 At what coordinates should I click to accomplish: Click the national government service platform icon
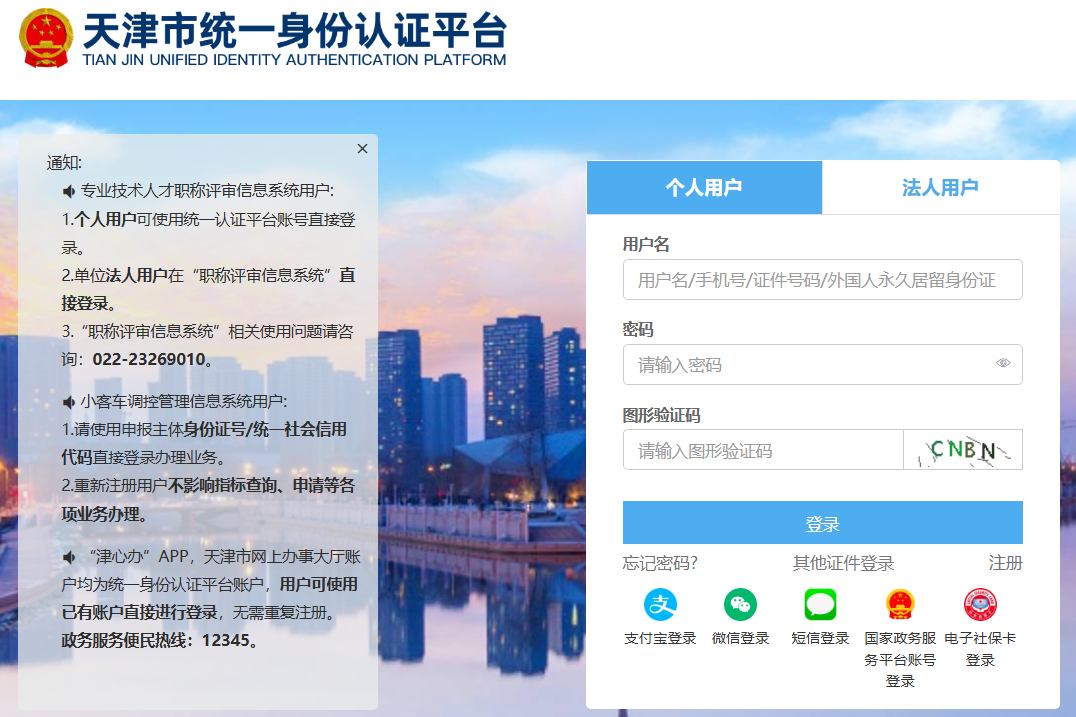[900, 605]
